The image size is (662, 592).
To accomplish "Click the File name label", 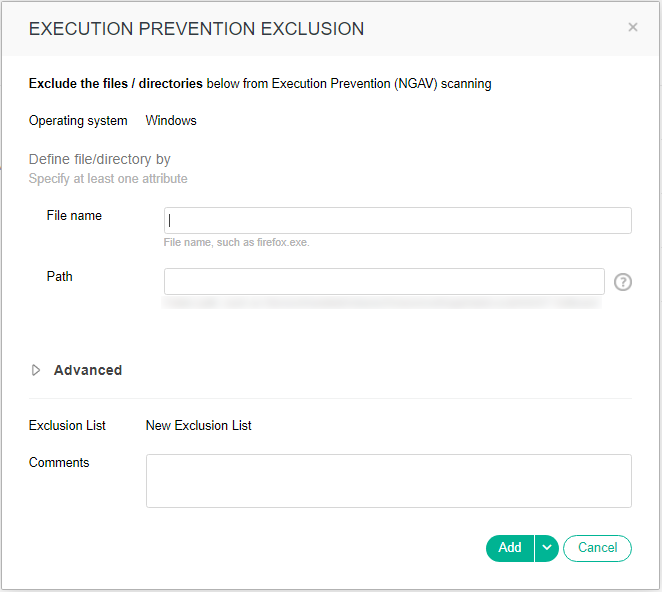I will tap(74, 216).
